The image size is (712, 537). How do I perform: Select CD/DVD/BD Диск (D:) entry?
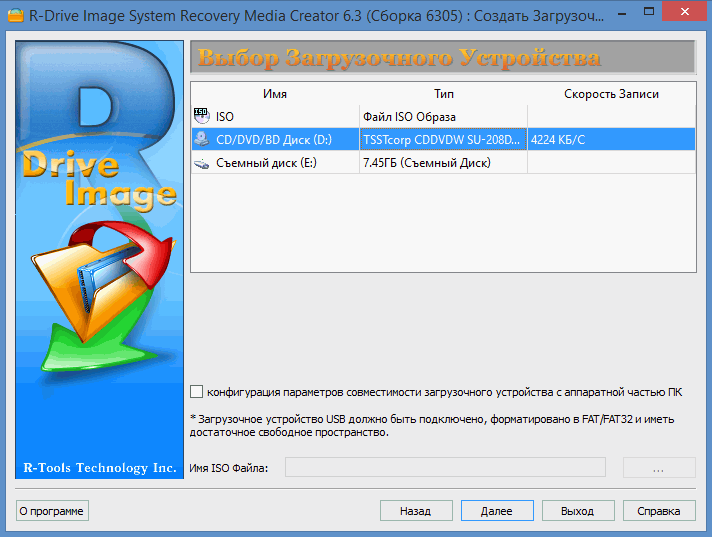pyautogui.click(x=274, y=139)
